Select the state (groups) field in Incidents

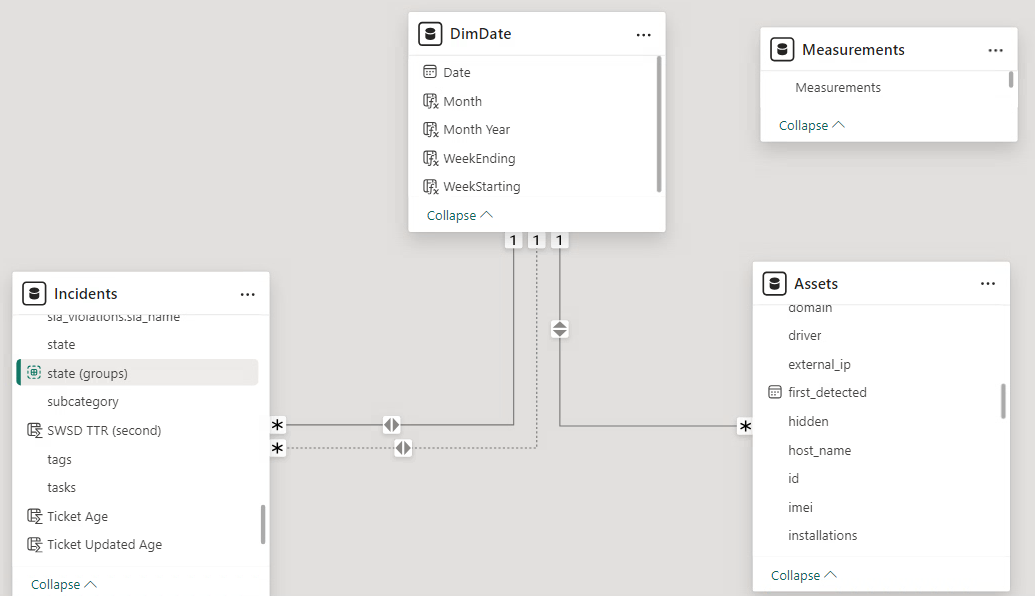tap(87, 373)
